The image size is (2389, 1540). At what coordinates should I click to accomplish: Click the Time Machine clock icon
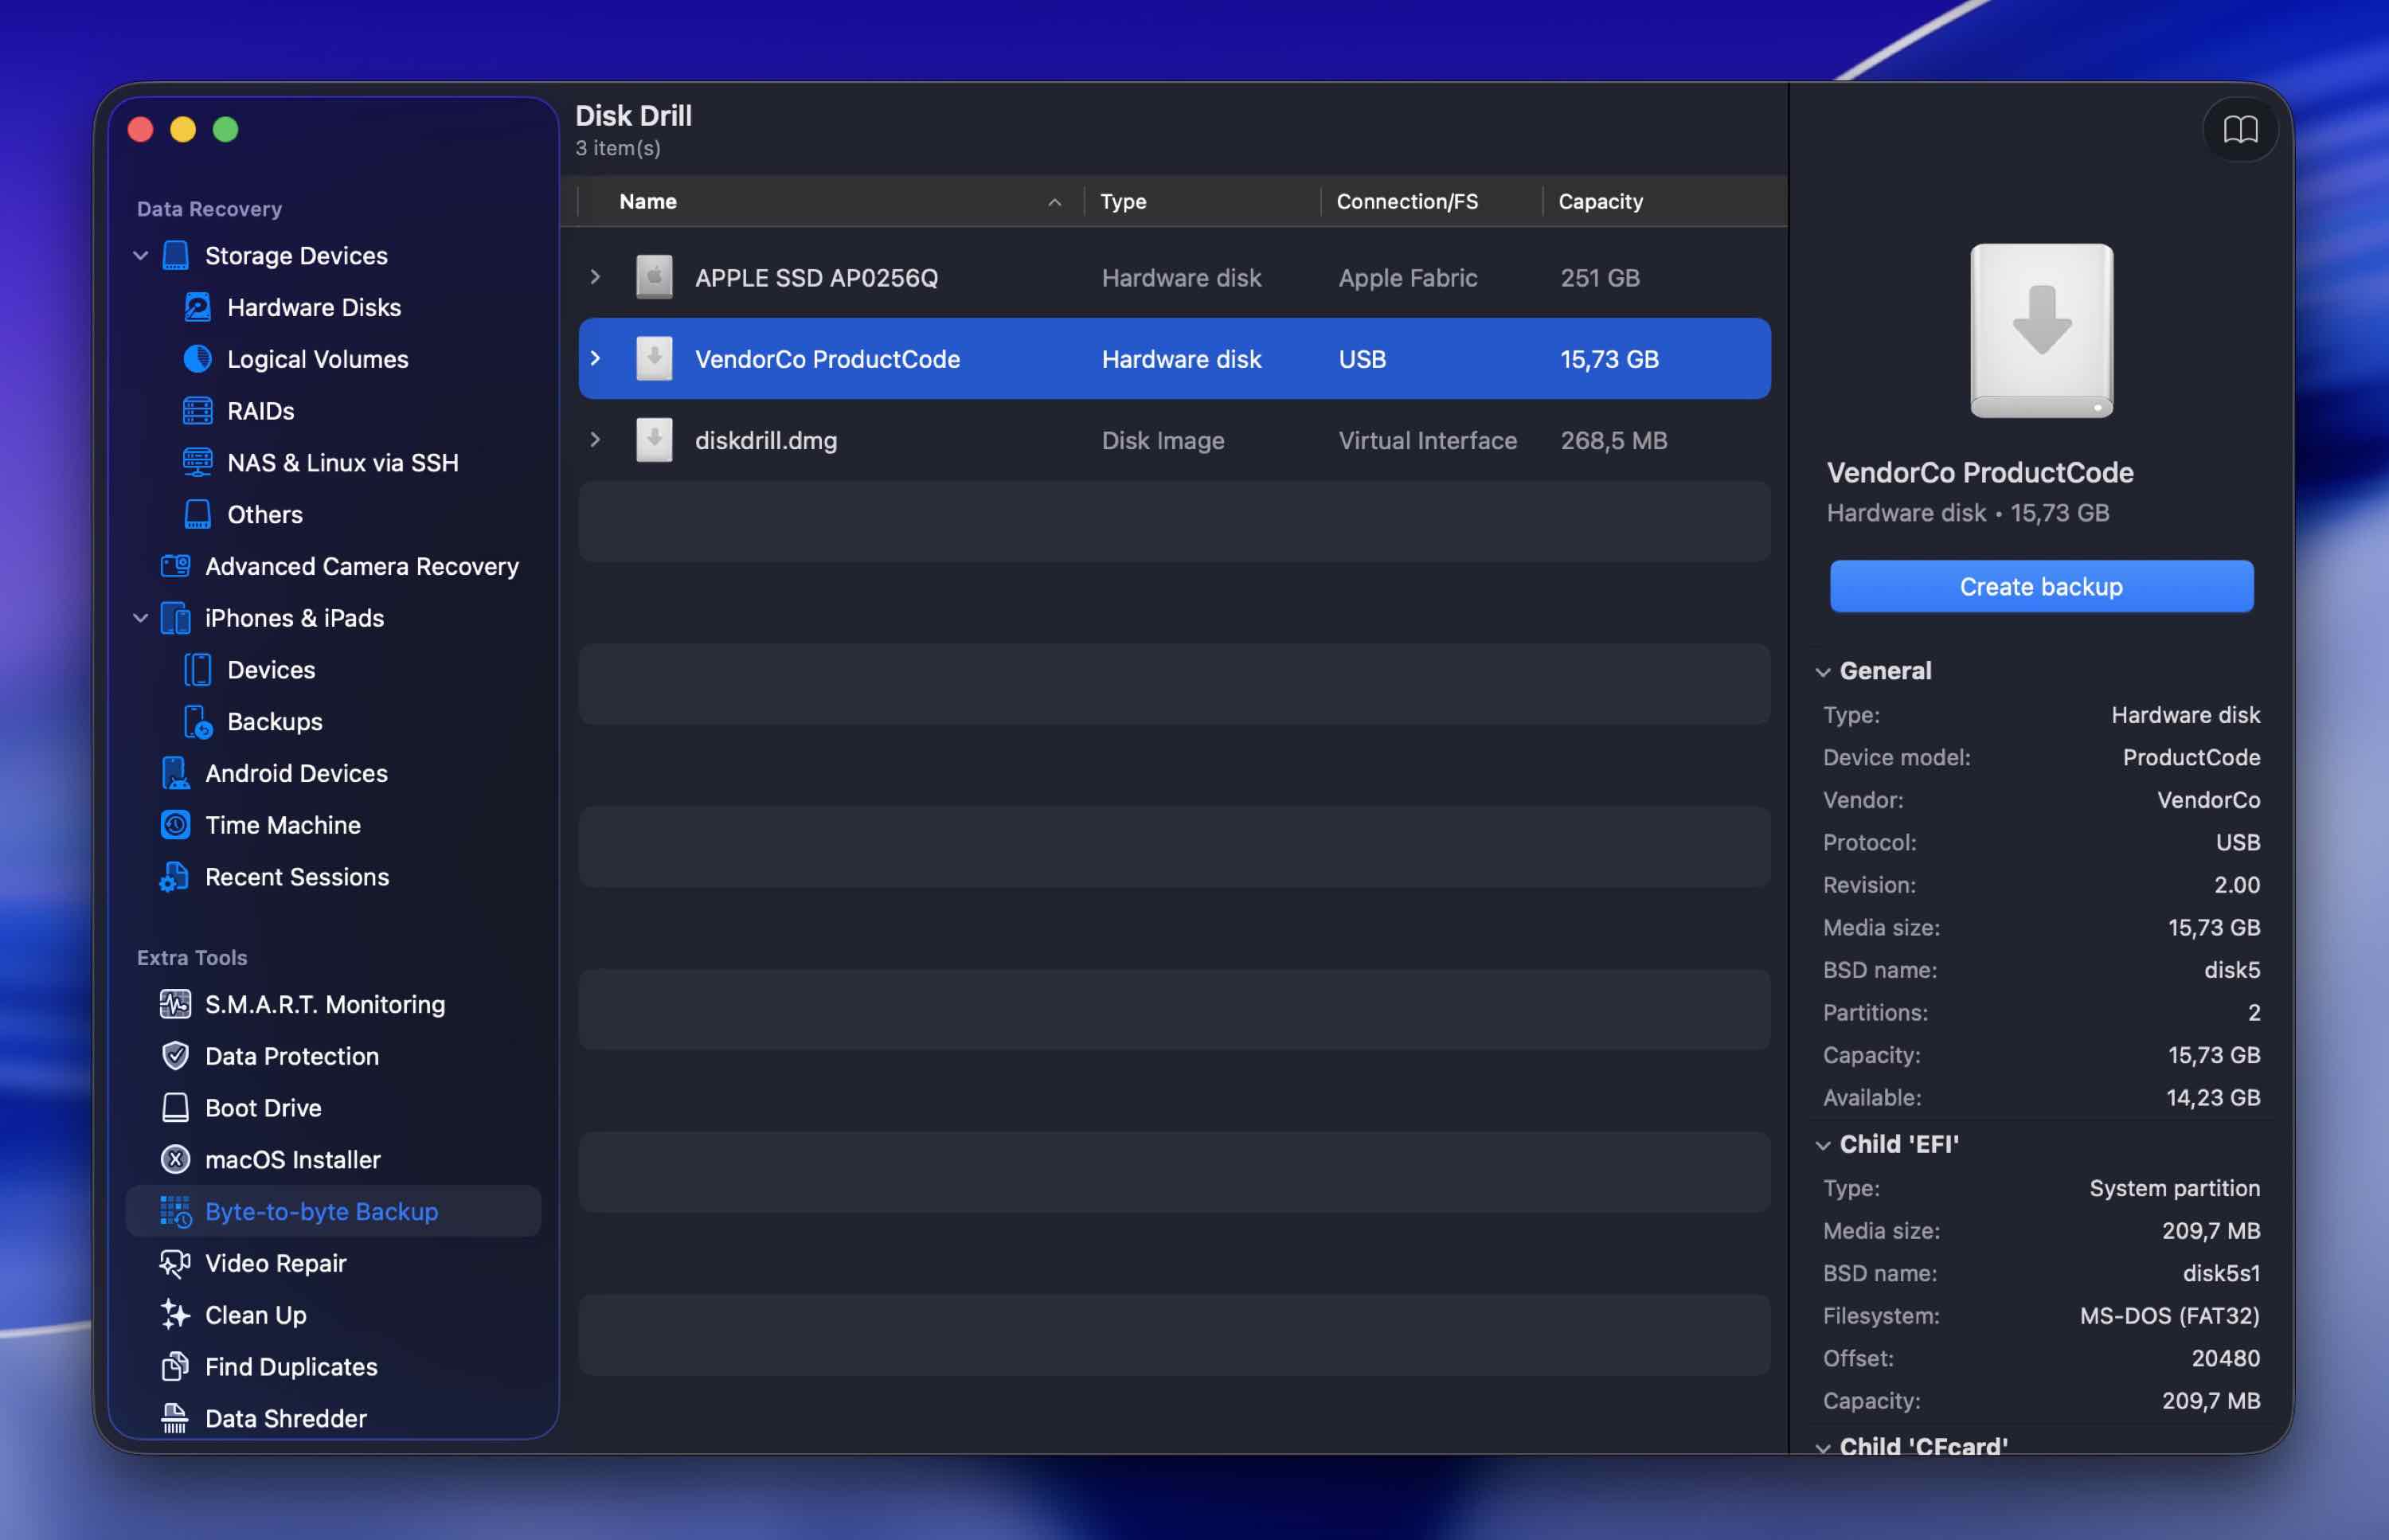[x=175, y=825]
